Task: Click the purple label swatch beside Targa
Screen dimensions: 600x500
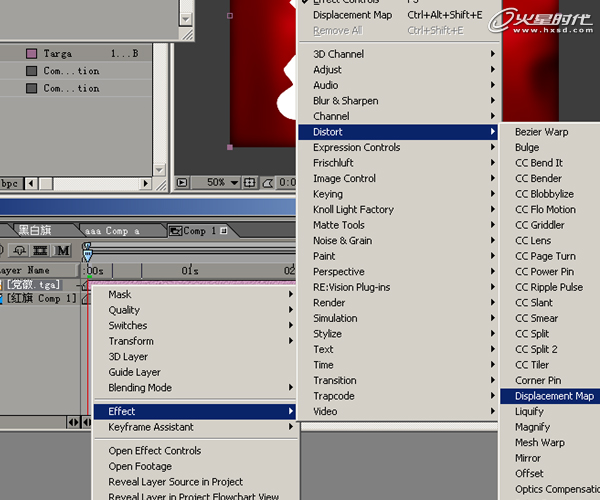Action: 31,53
